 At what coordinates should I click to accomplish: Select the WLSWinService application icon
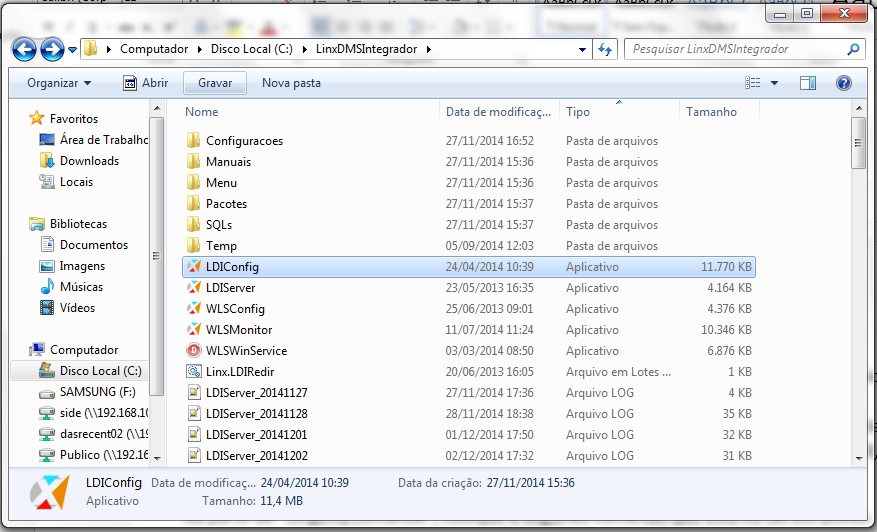coord(194,350)
